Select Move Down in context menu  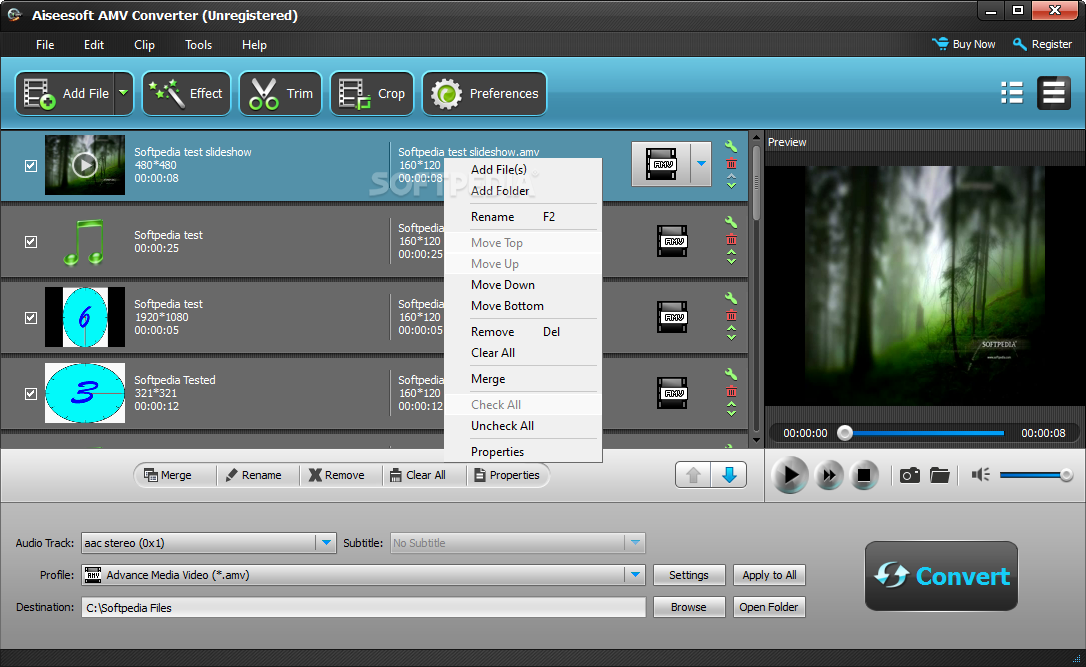[x=523, y=285]
